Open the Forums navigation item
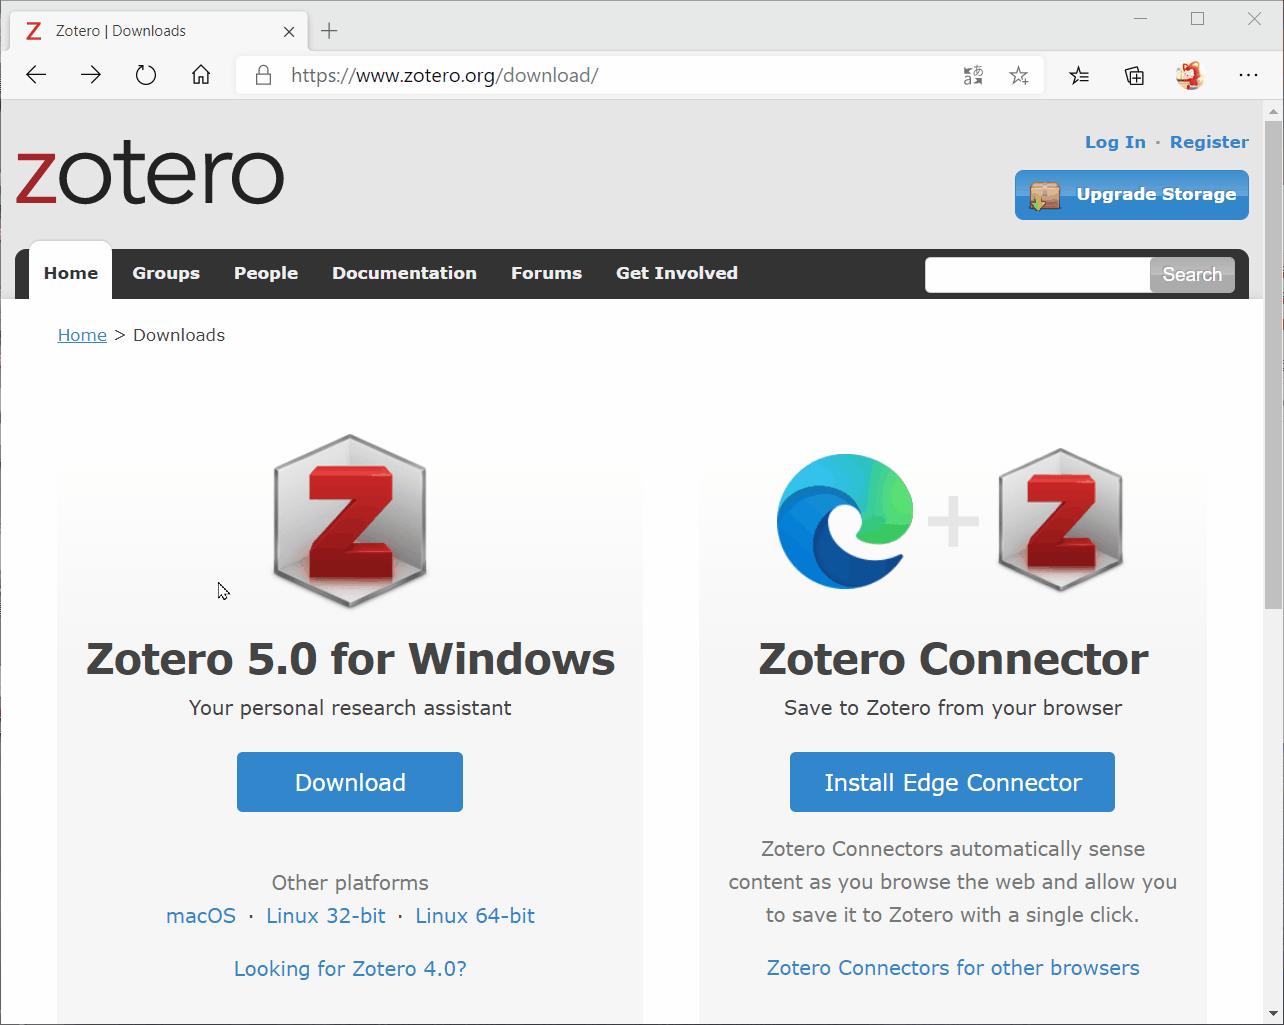Viewport: 1284px width, 1025px height. (x=546, y=273)
